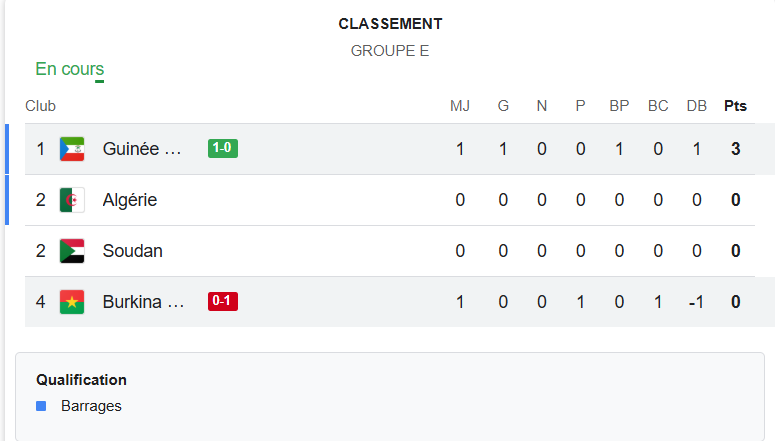The height and width of the screenshot is (441, 775).
Task: Select the En cours tab
Action: click(x=69, y=69)
